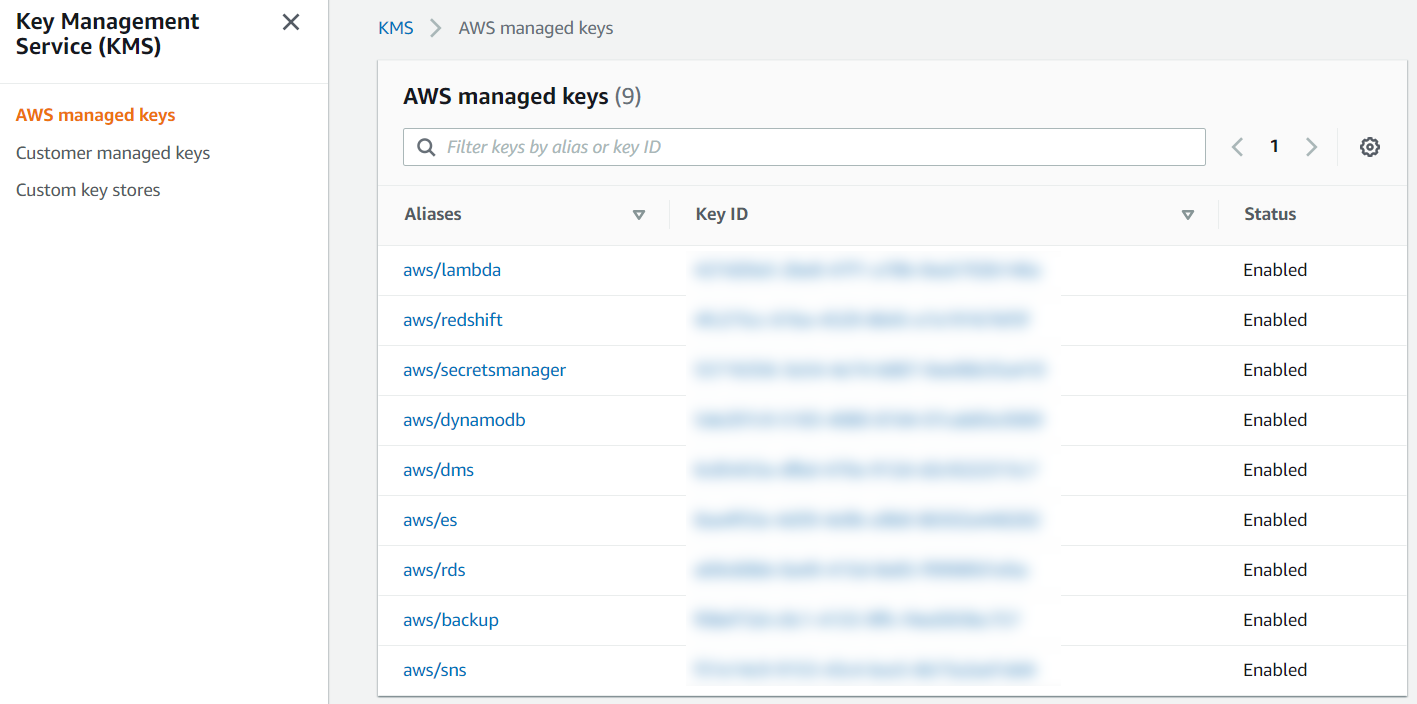This screenshot has width=1417, height=704.
Task: Open the Key ID column filter dropdown
Action: [1188, 214]
